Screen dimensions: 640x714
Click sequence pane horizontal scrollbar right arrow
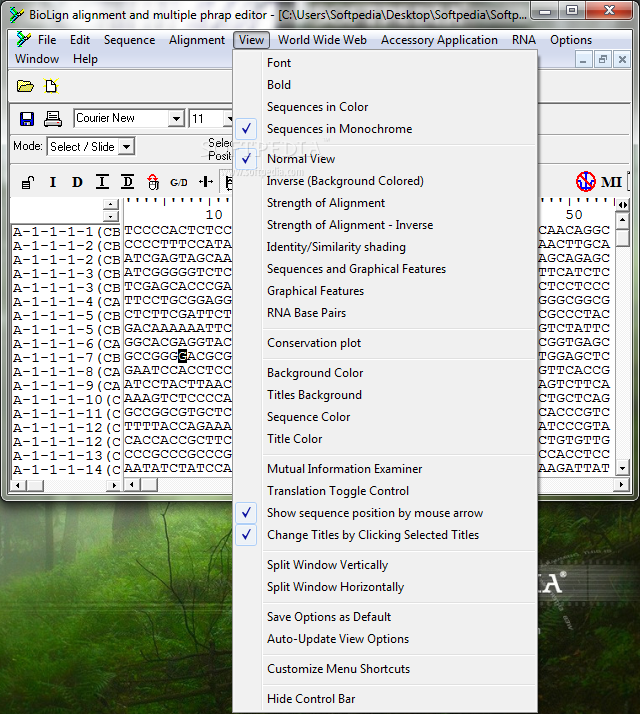click(x=621, y=485)
